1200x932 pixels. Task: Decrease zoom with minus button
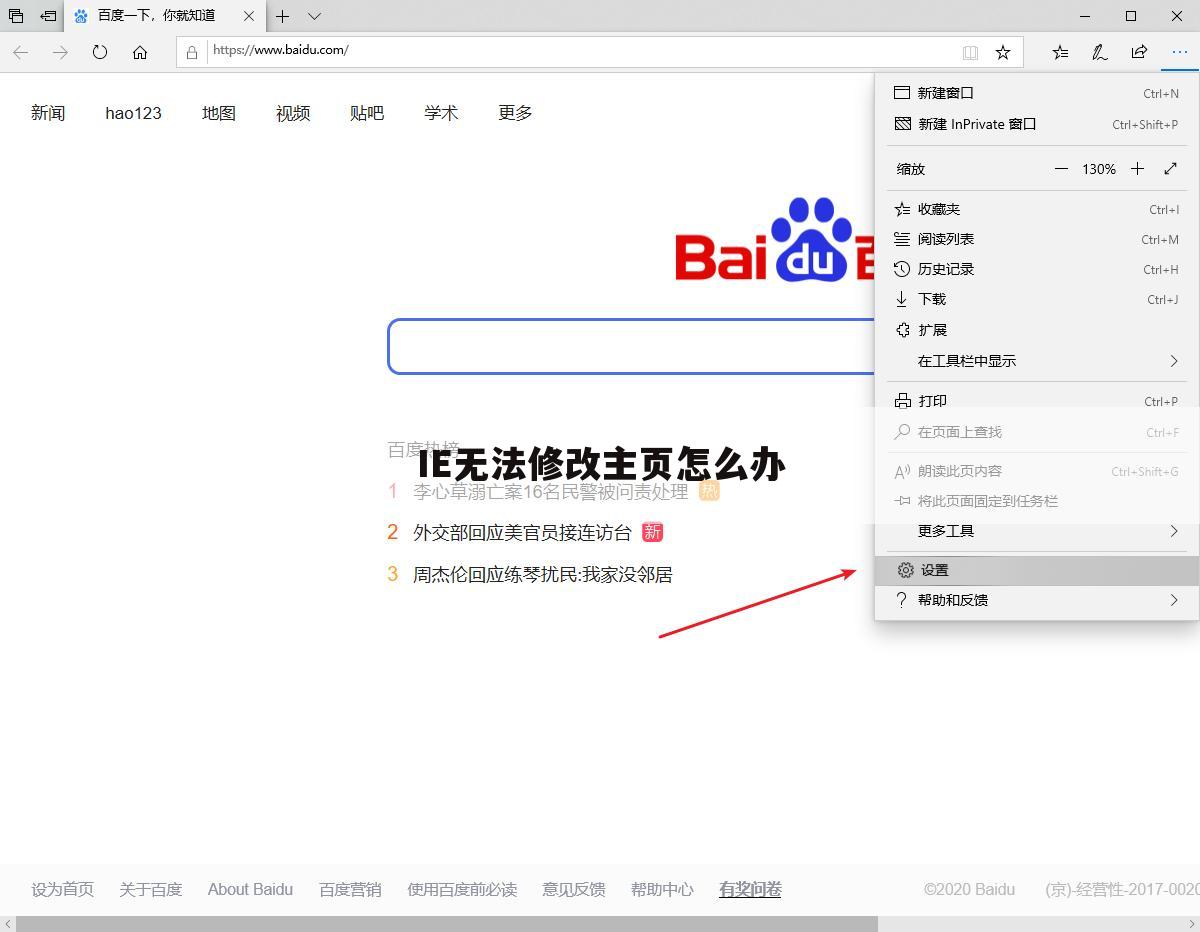point(1061,169)
